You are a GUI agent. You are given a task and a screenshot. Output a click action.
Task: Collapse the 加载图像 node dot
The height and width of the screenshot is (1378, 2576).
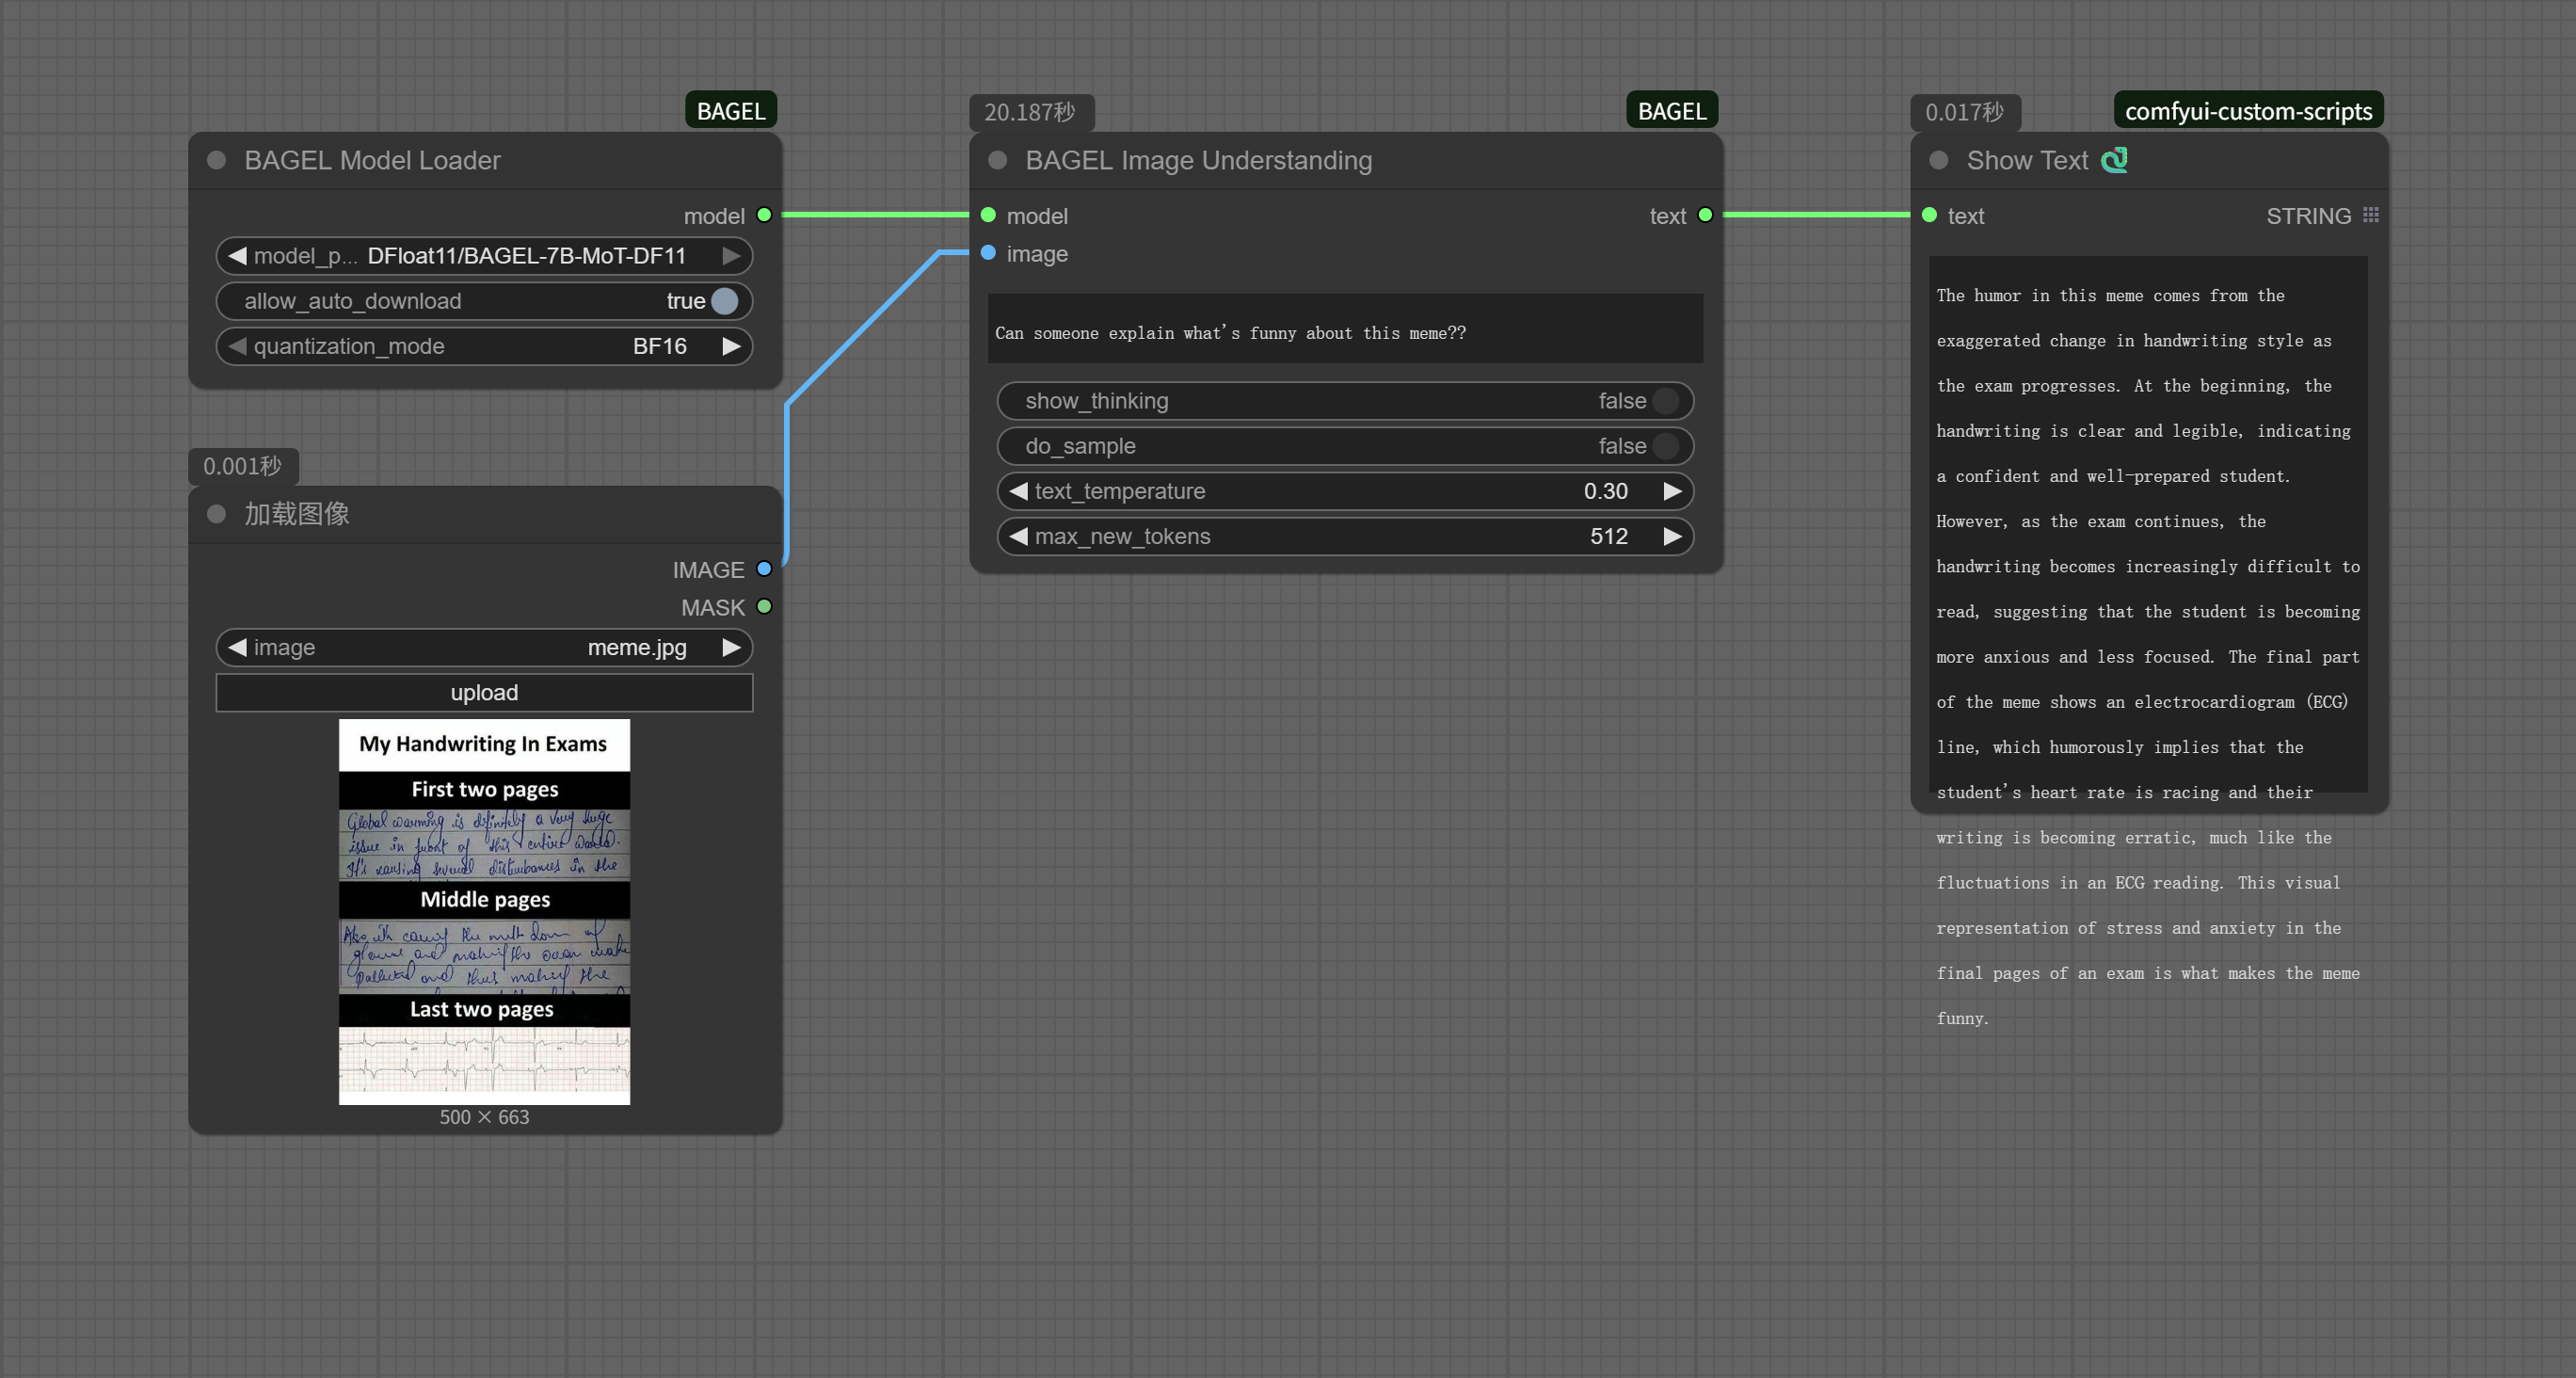[216, 514]
